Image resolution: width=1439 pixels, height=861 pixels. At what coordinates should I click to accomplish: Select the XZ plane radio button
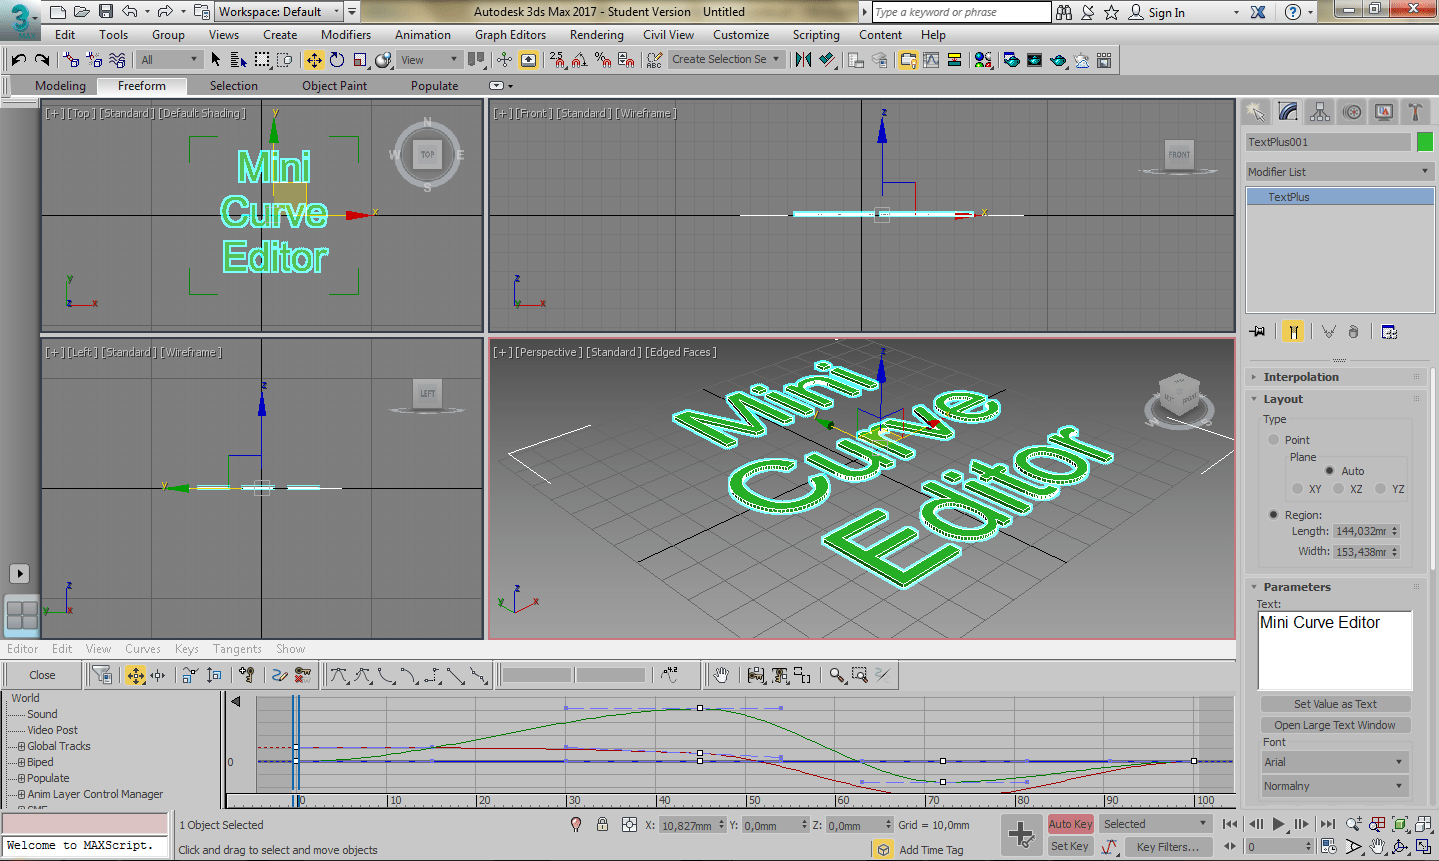1338,489
